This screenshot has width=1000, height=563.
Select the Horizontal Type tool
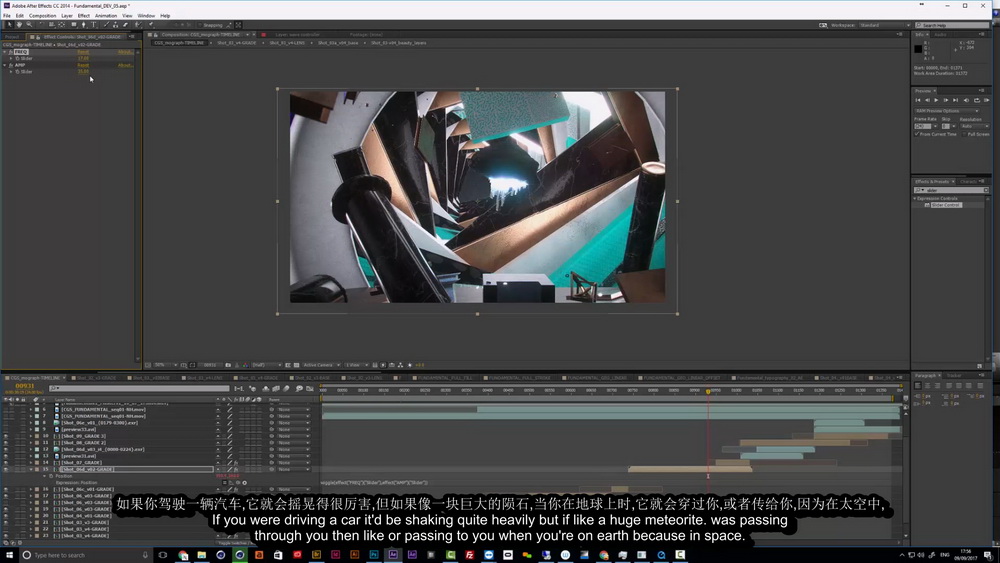click(x=93, y=25)
